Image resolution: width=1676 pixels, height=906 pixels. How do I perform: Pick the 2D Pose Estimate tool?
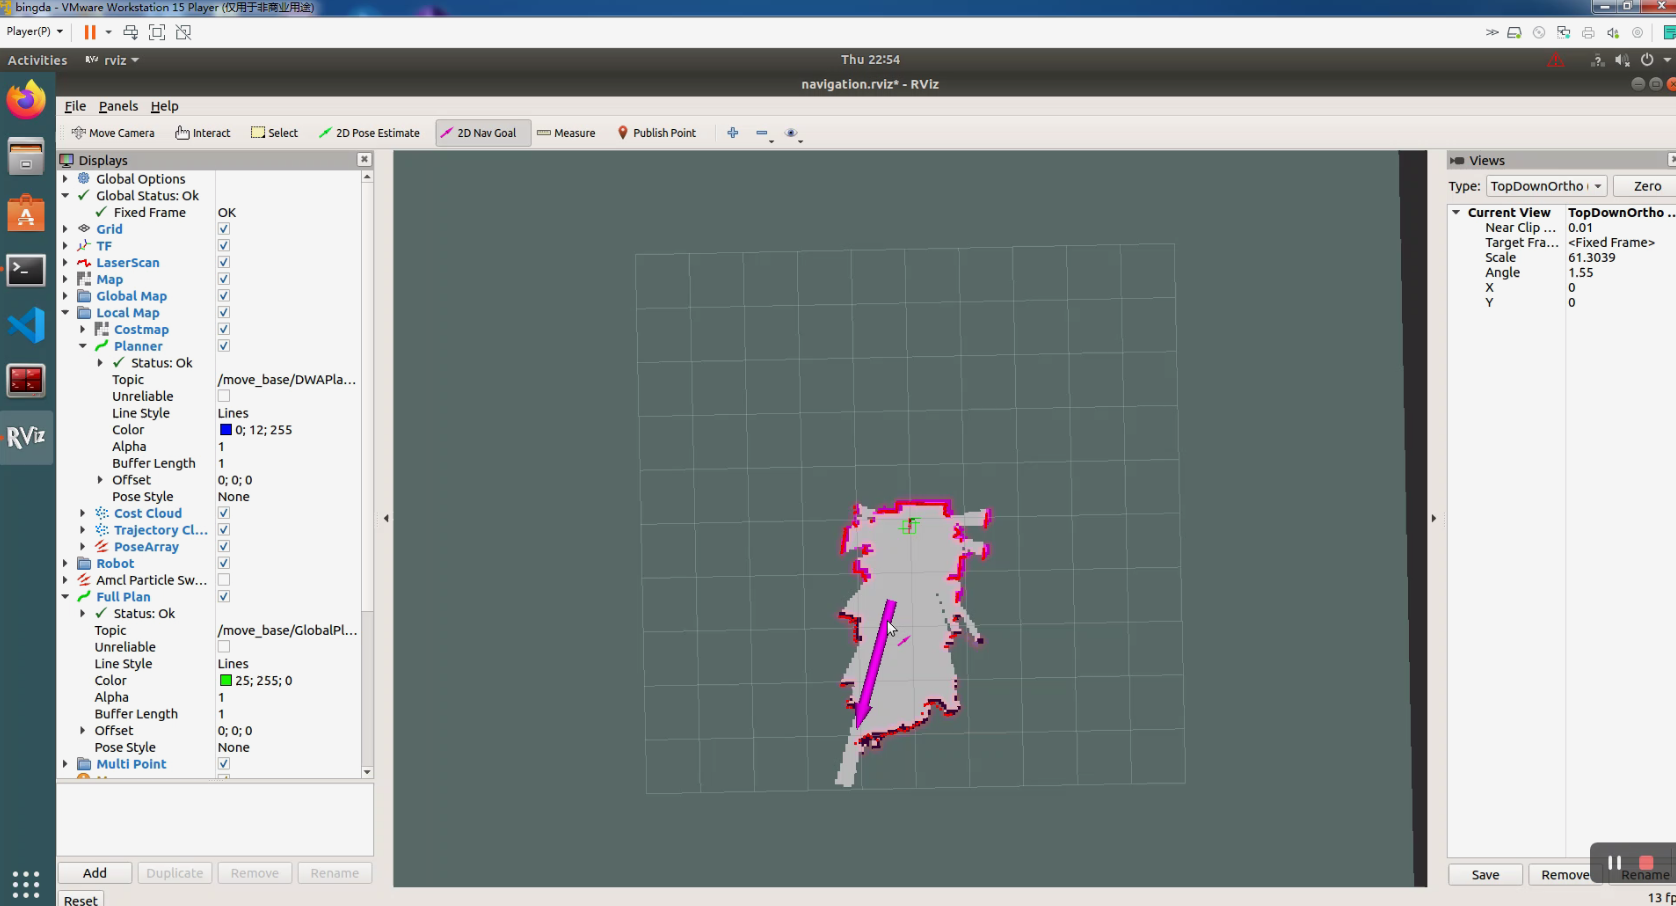pos(369,133)
